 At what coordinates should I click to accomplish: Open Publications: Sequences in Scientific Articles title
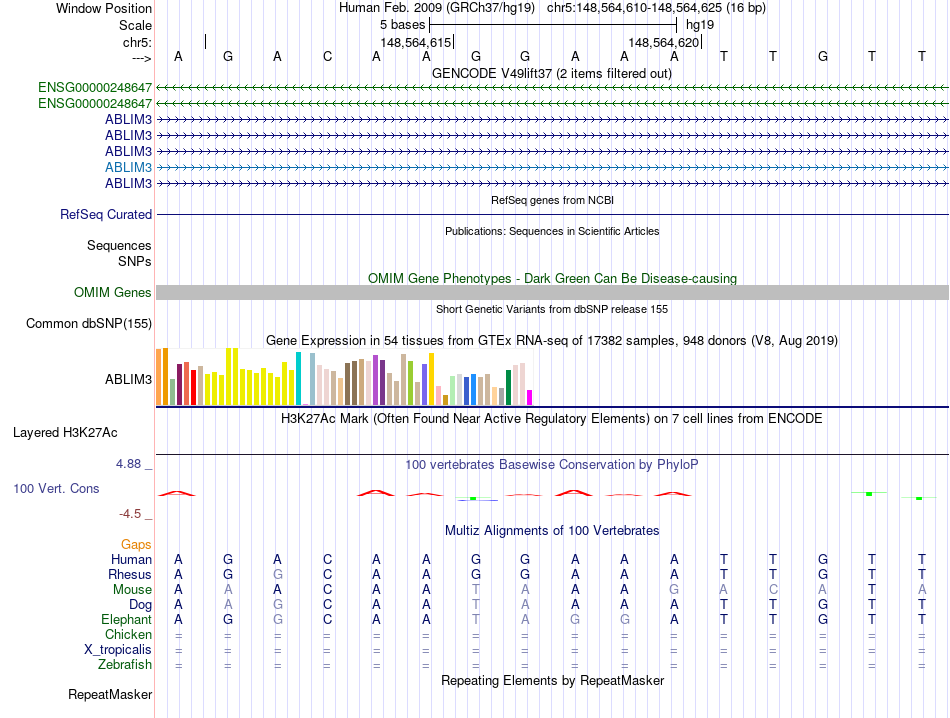[552, 231]
